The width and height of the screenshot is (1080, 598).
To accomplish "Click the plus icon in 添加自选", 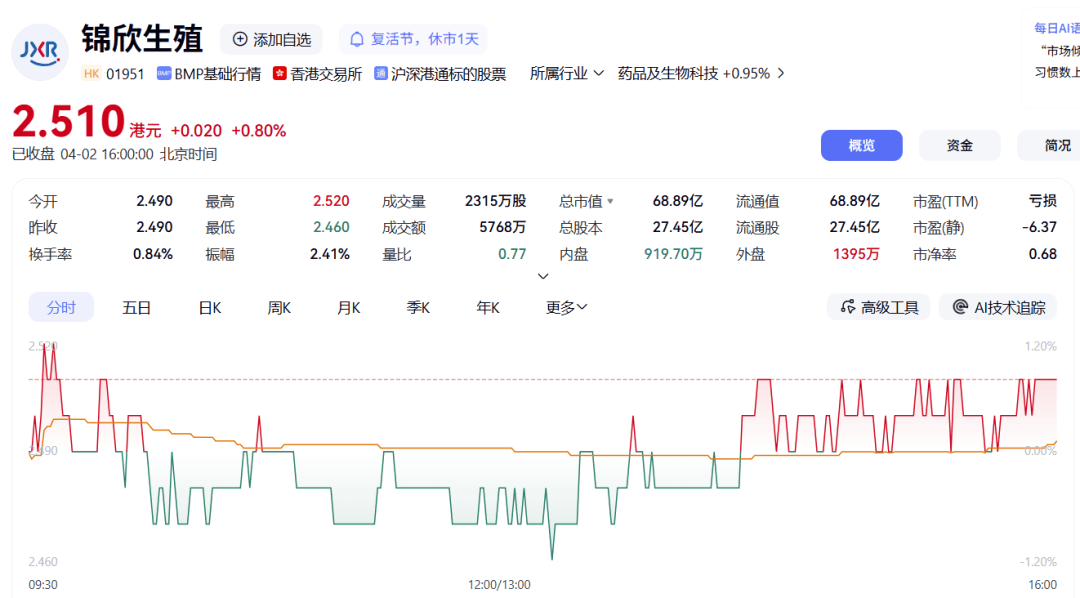I will click(x=240, y=40).
